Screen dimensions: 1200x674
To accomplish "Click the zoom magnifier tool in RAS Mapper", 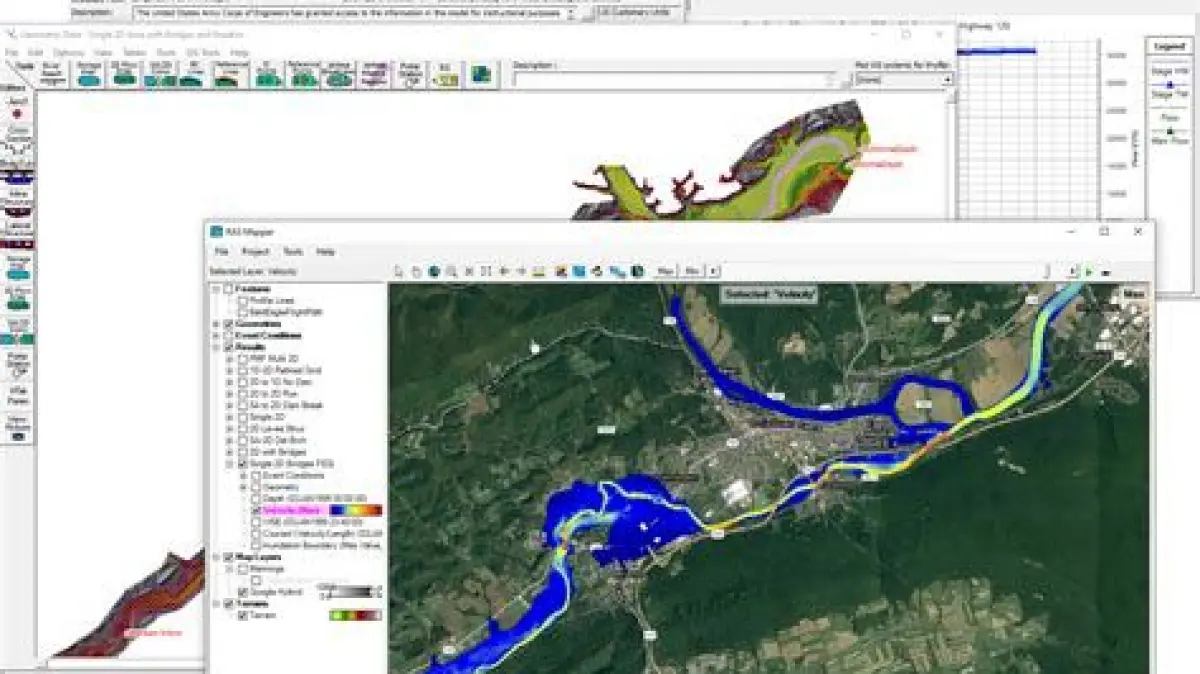I will tap(452, 271).
